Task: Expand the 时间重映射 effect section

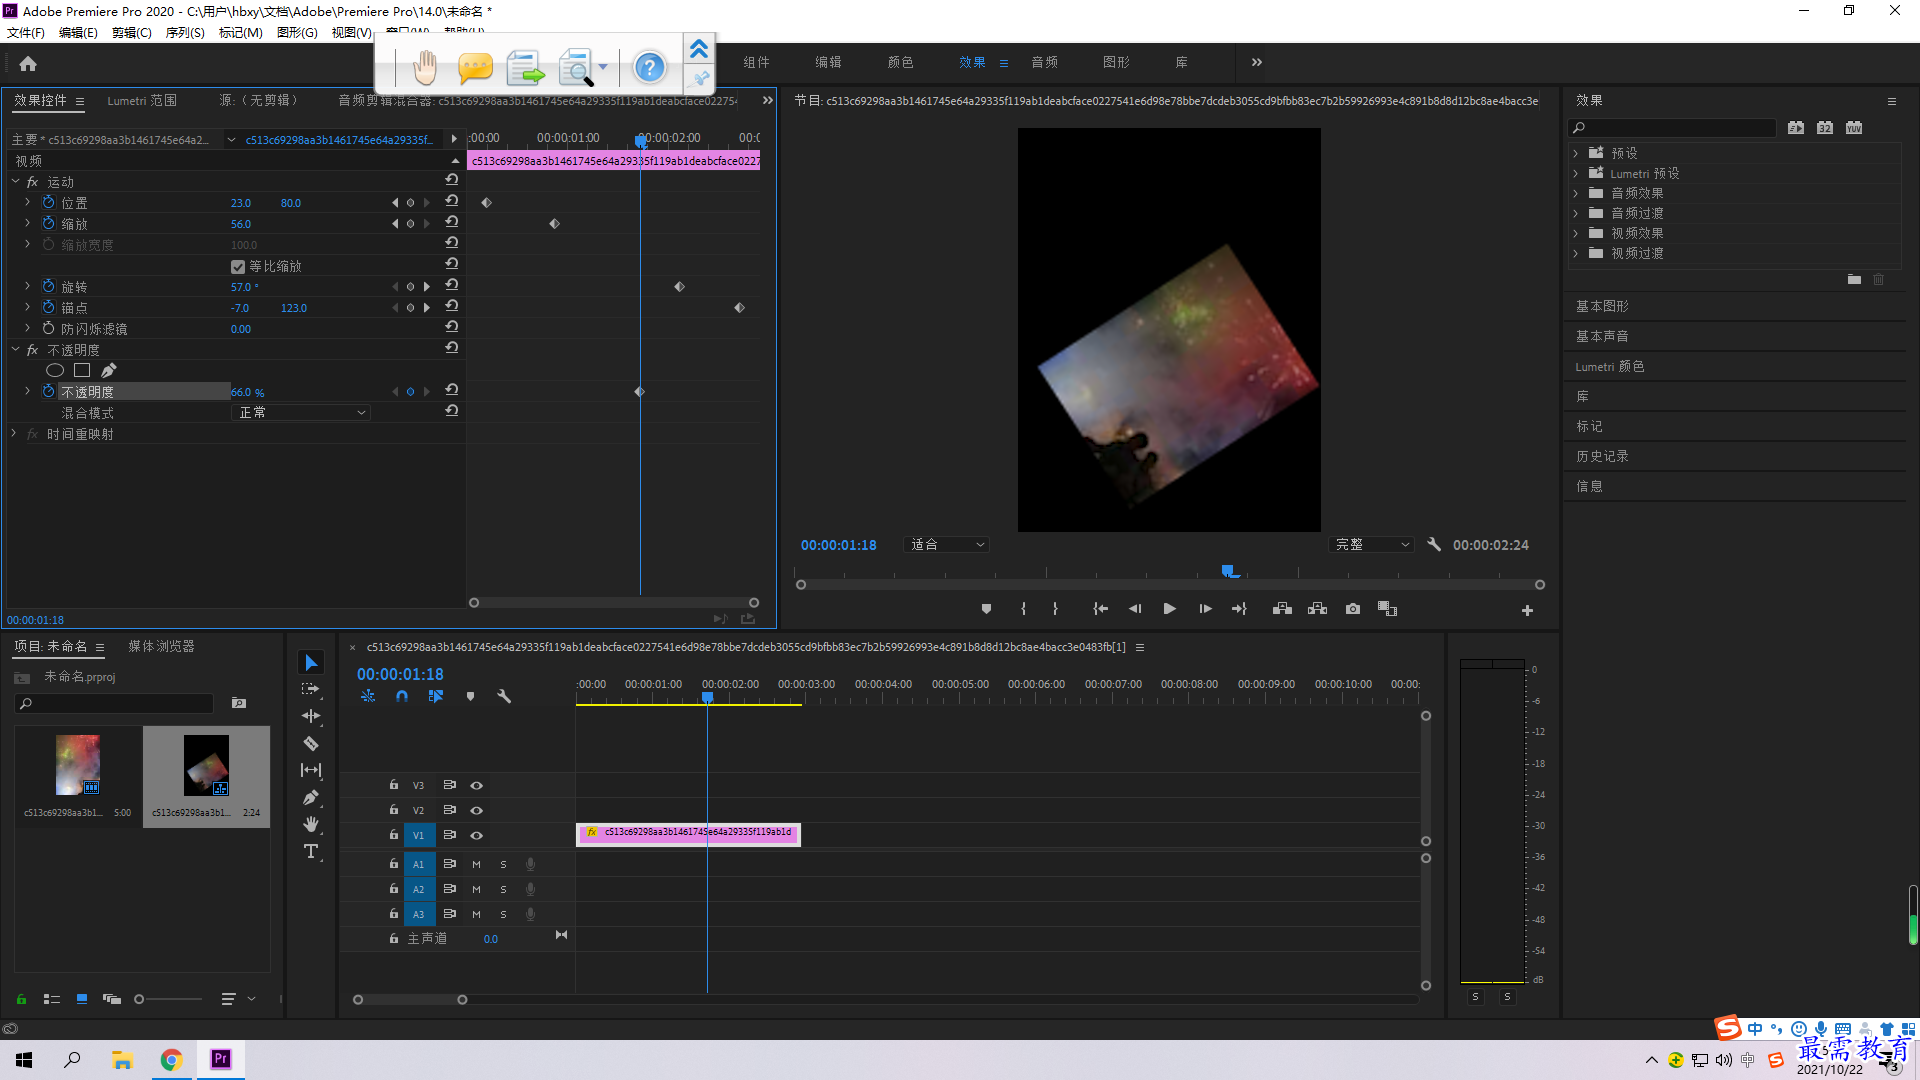Action: click(14, 433)
